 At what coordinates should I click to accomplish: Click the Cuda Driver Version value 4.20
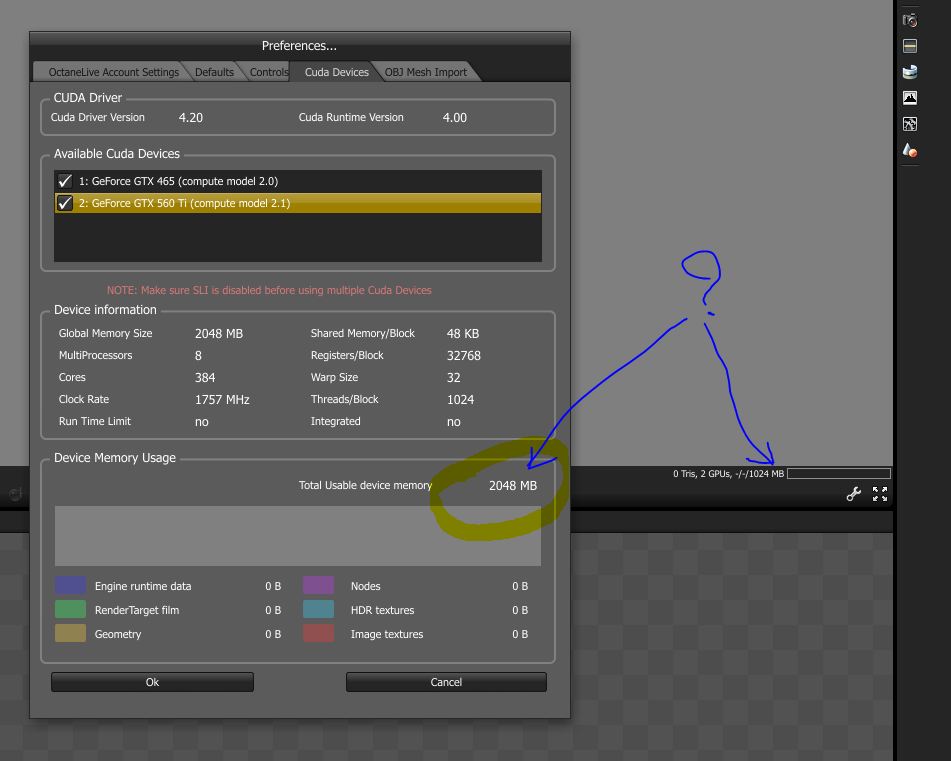pos(190,118)
